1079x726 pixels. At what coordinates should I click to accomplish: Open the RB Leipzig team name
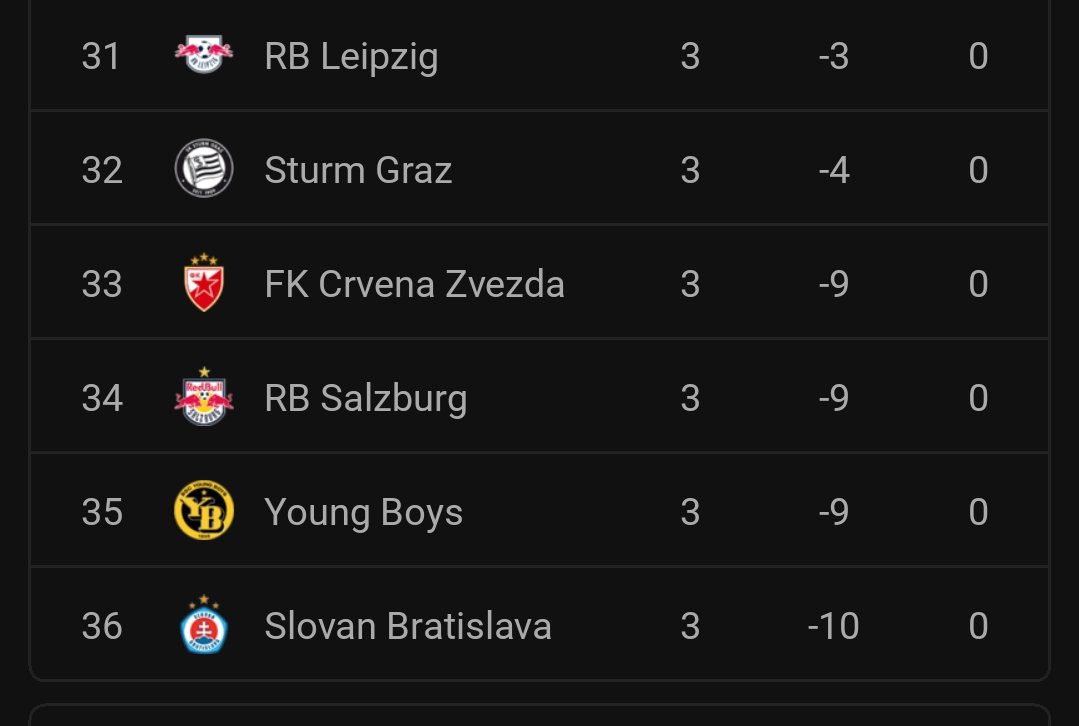click(351, 57)
